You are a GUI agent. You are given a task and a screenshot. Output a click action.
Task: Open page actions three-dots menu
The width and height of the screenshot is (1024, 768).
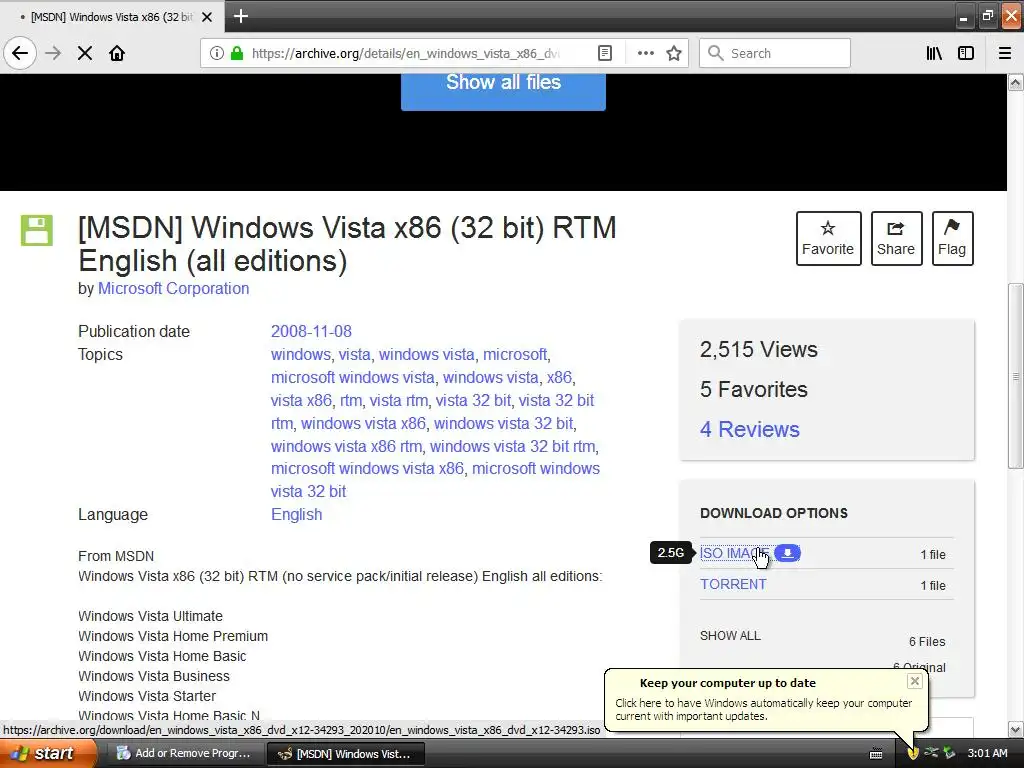645,53
